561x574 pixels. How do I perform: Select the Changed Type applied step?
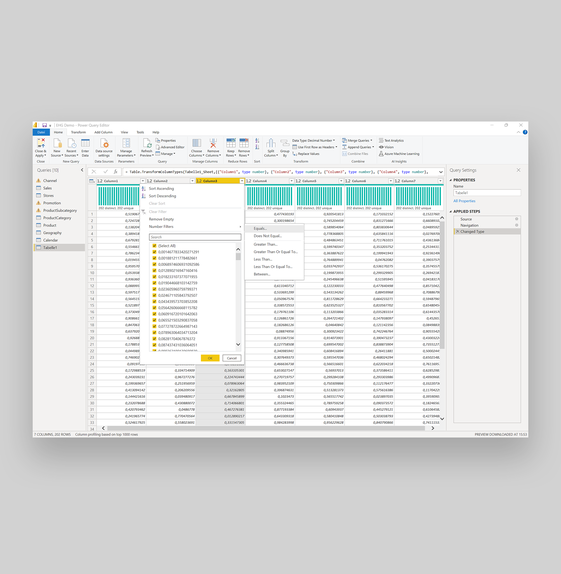[487, 232]
